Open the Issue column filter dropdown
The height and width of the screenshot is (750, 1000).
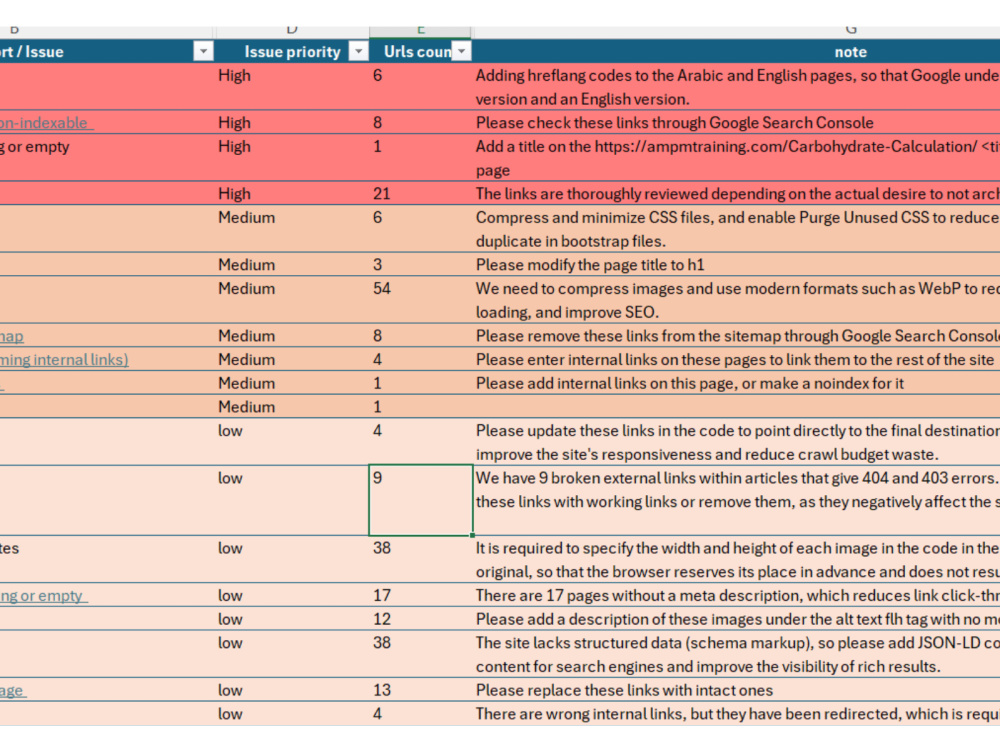(203, 52)
